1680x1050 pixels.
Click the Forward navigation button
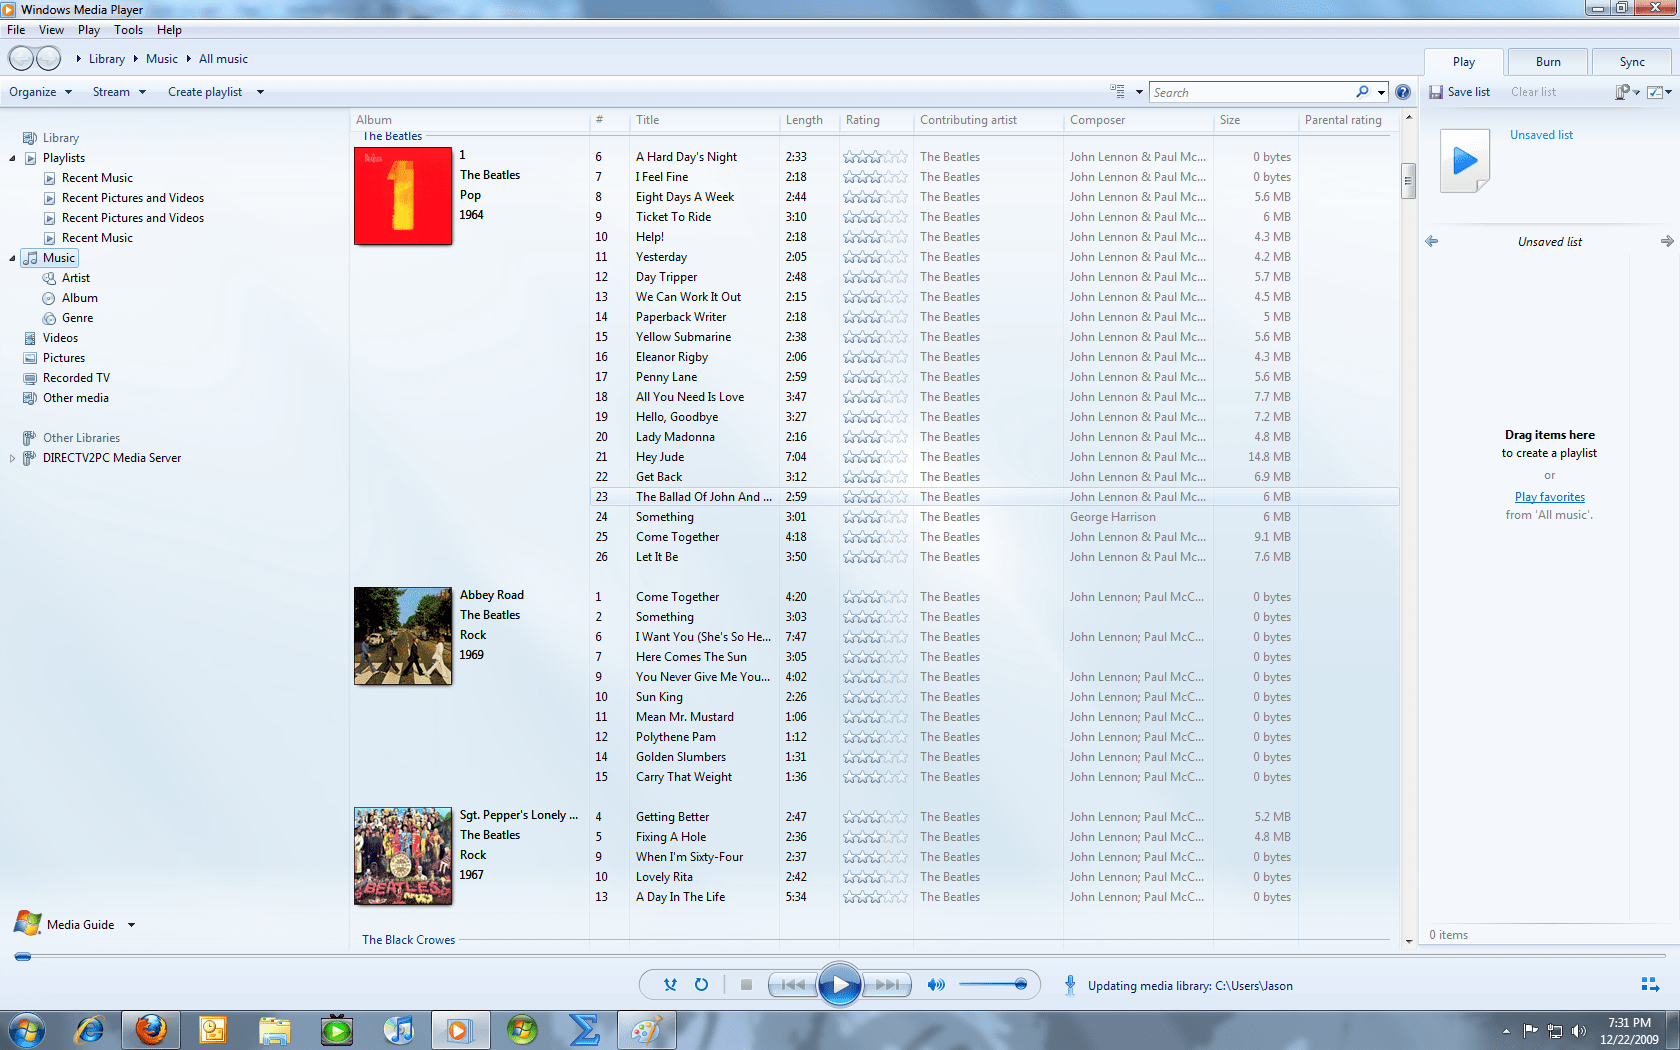[48, 59]
